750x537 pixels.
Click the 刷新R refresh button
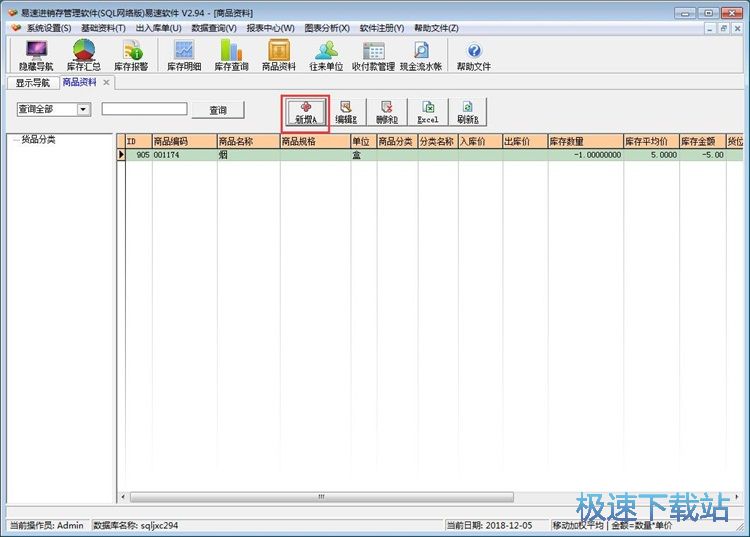[x=467, y=112]
